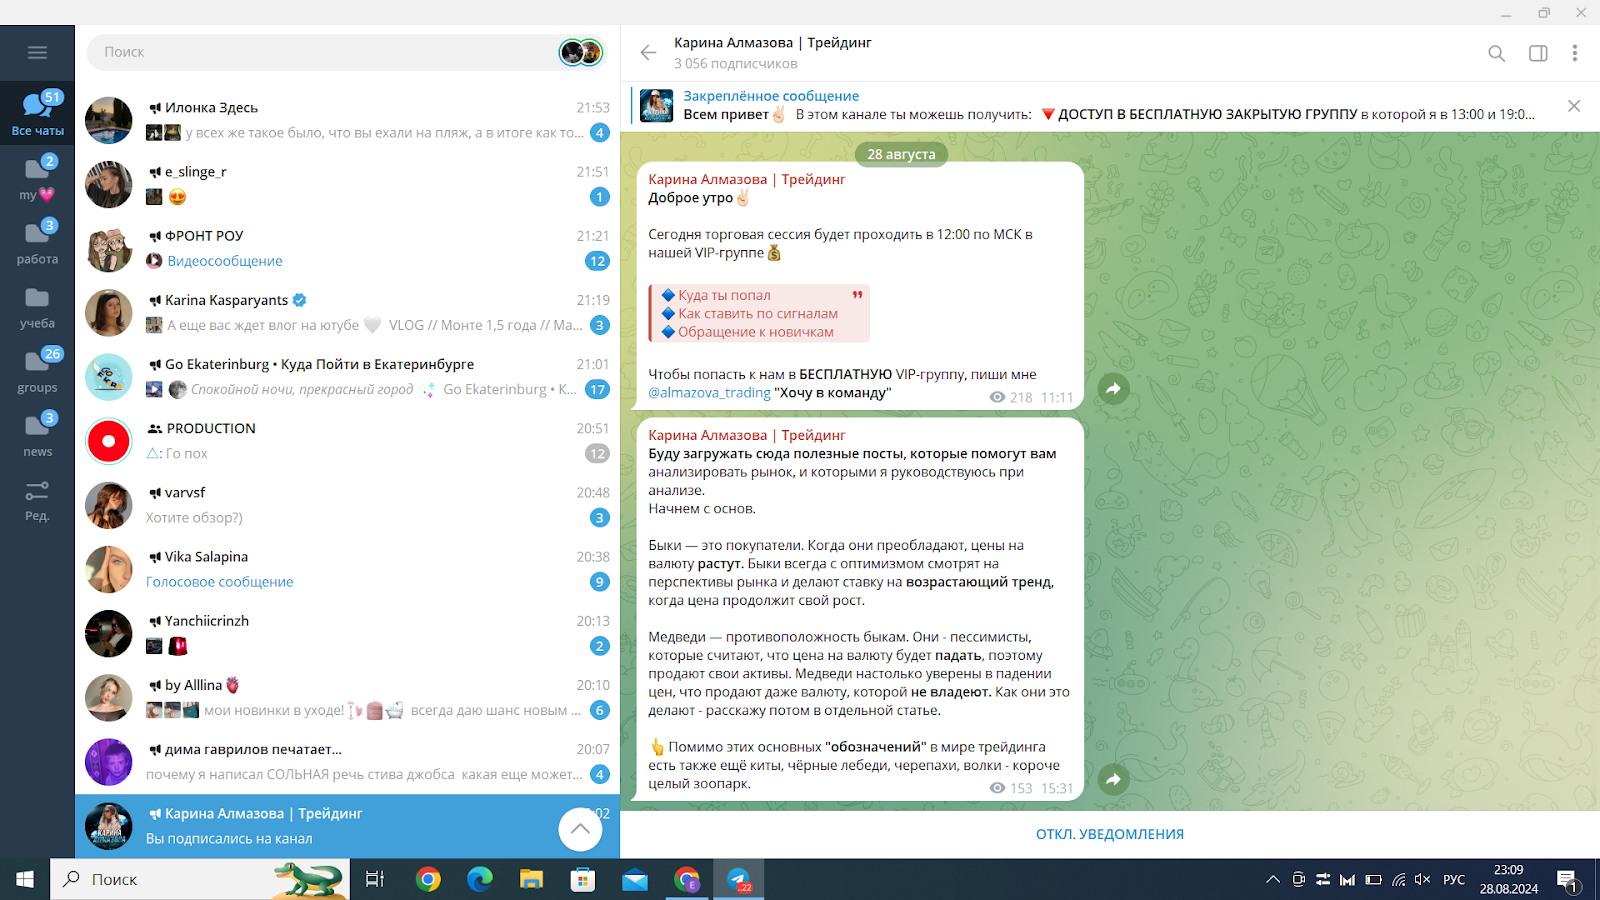Open the 'news' chat folder
Screen dimensions: 1600x900
pyautogui.click(x=37, y=435)
